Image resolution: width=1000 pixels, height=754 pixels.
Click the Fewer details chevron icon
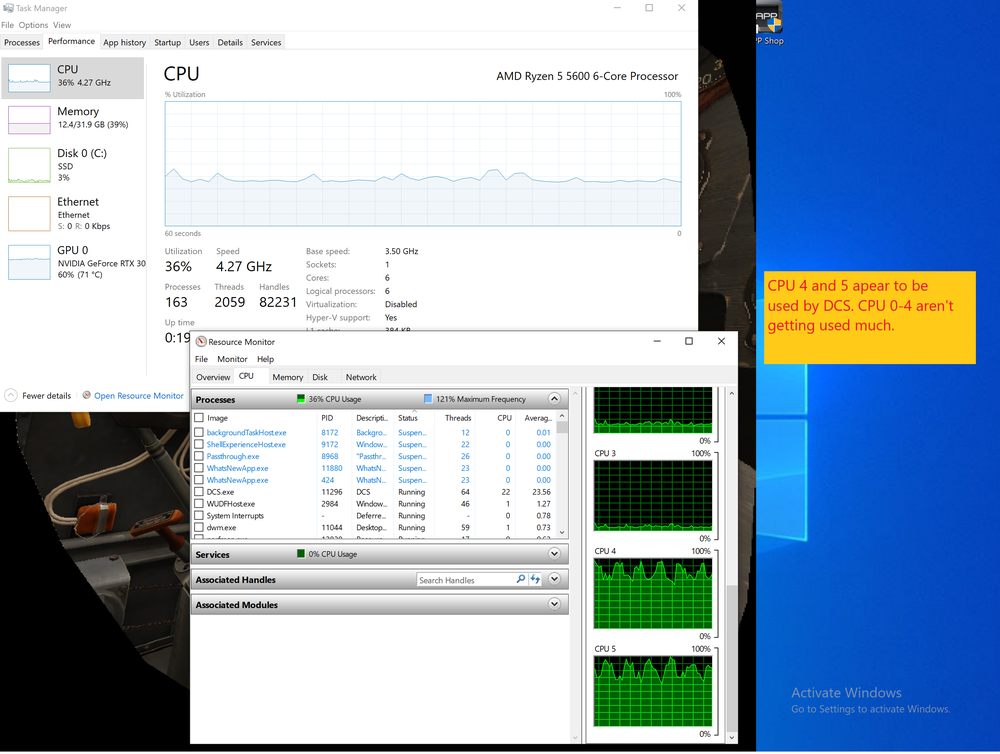coord(11,395)
